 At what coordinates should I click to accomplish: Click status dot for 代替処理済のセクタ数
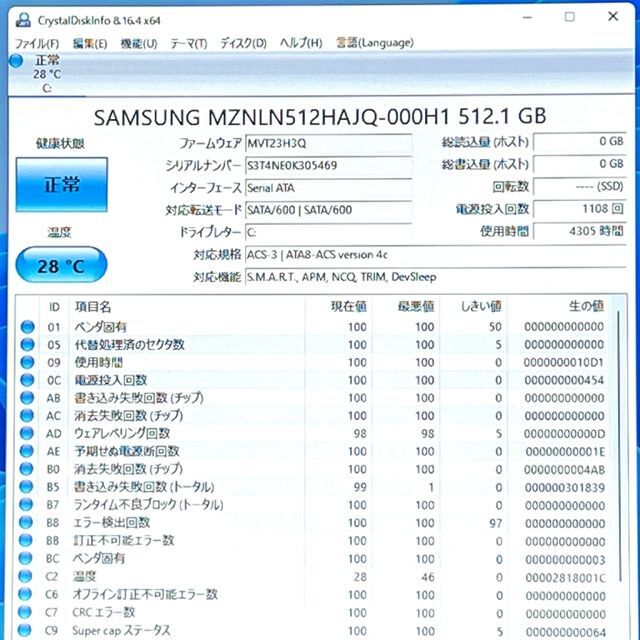pyautogui.click(x=27, y=344)
